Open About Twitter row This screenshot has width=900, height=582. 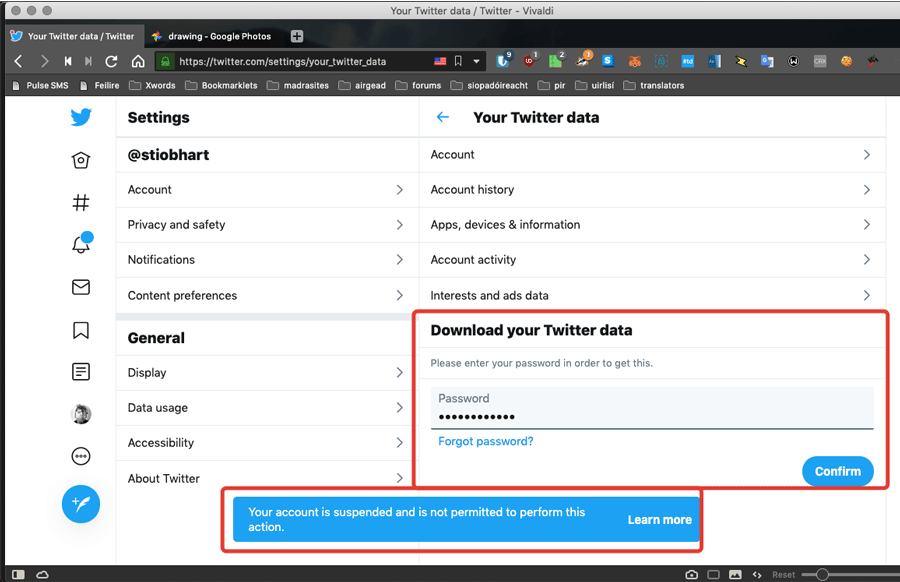coord(267,479)
